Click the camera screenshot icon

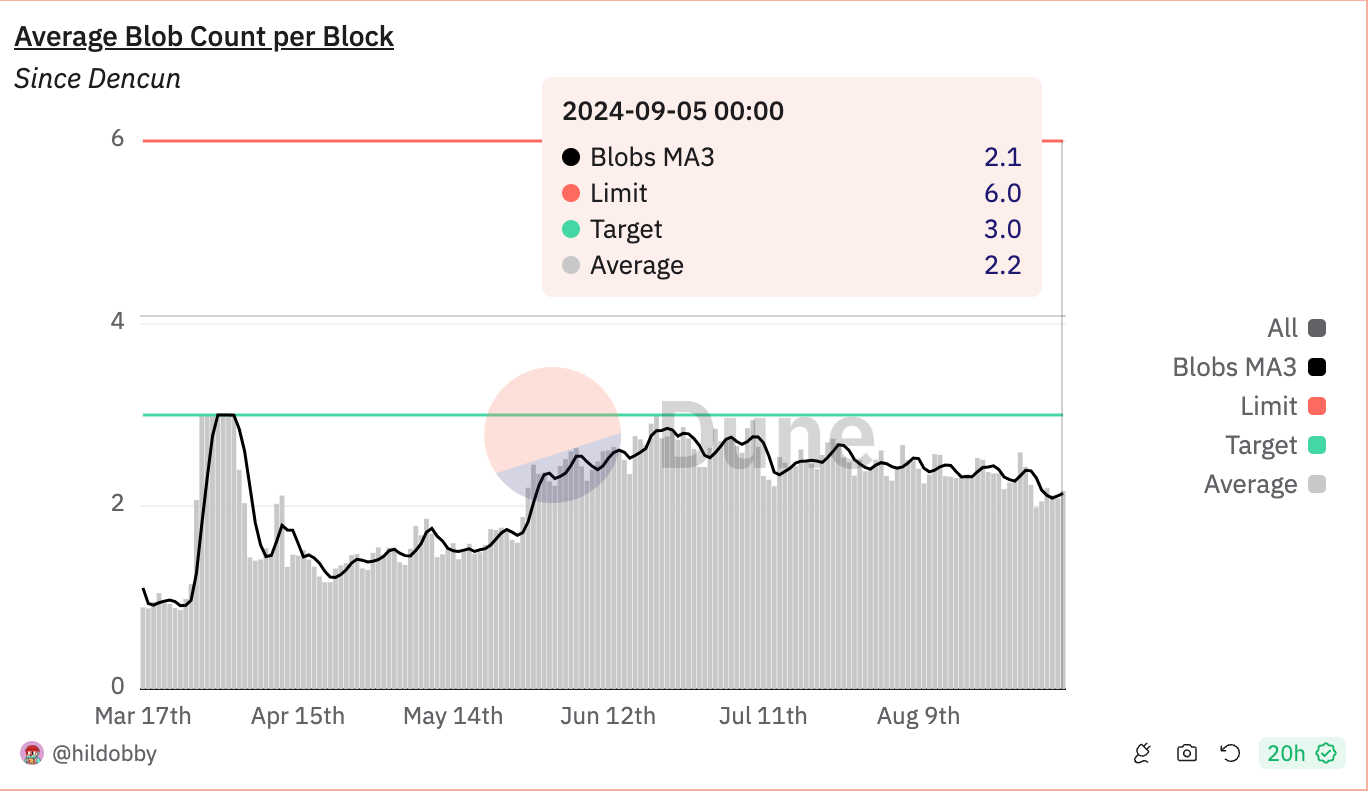1186,753
